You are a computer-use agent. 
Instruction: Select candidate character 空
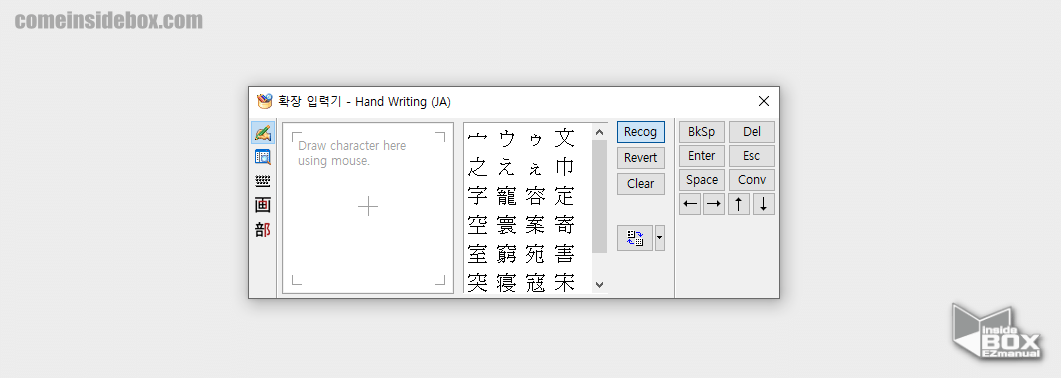pos(478,225)
